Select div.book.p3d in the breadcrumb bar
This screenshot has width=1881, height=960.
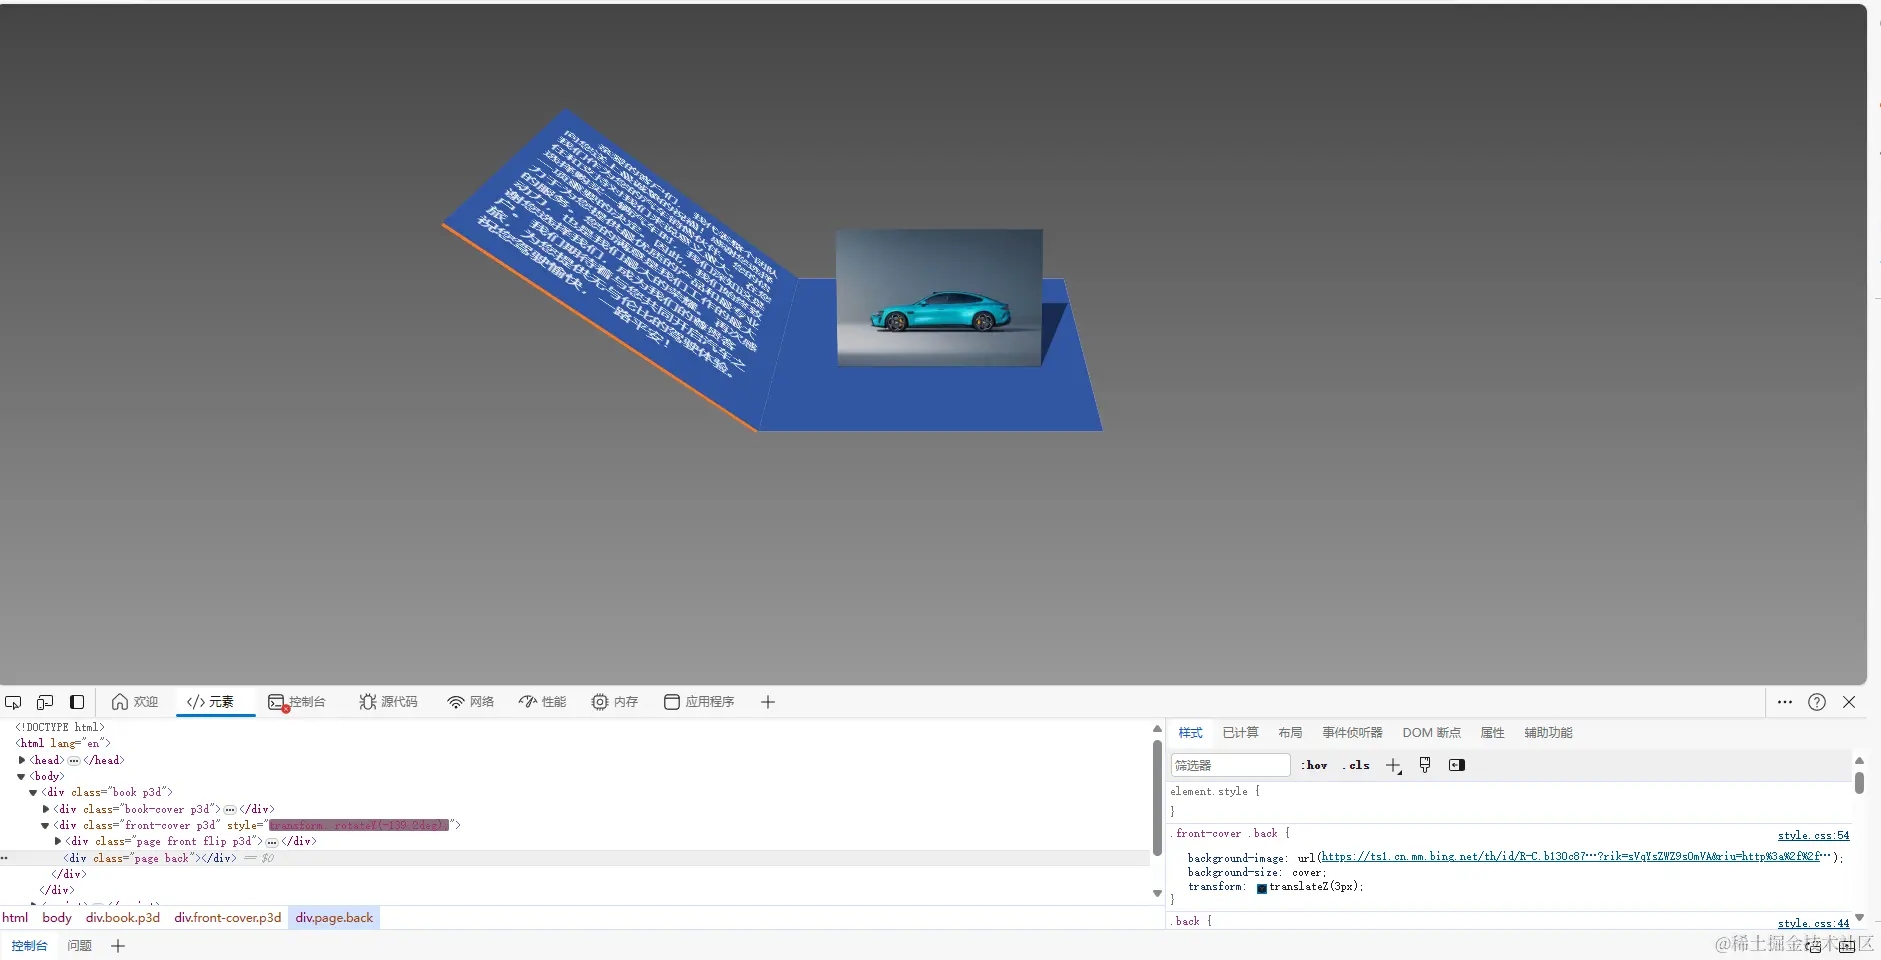pos(123,917)
